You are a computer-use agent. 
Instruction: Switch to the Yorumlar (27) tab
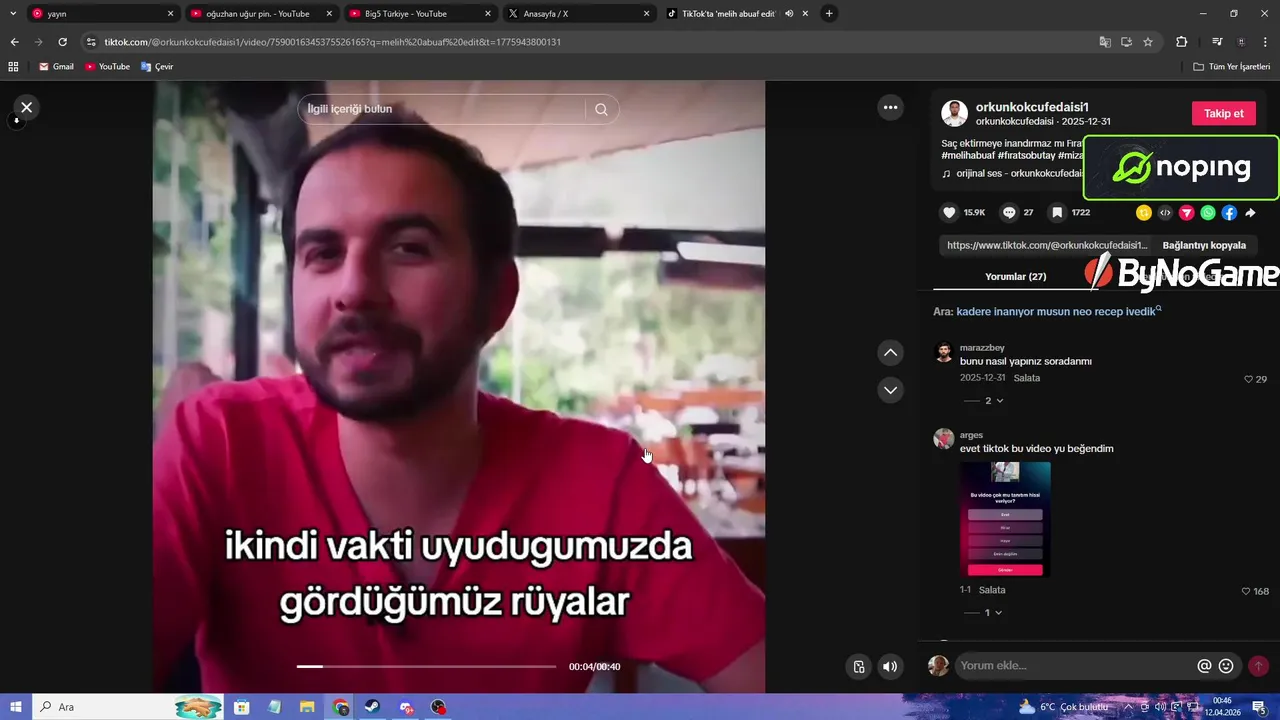point(1015,276)
